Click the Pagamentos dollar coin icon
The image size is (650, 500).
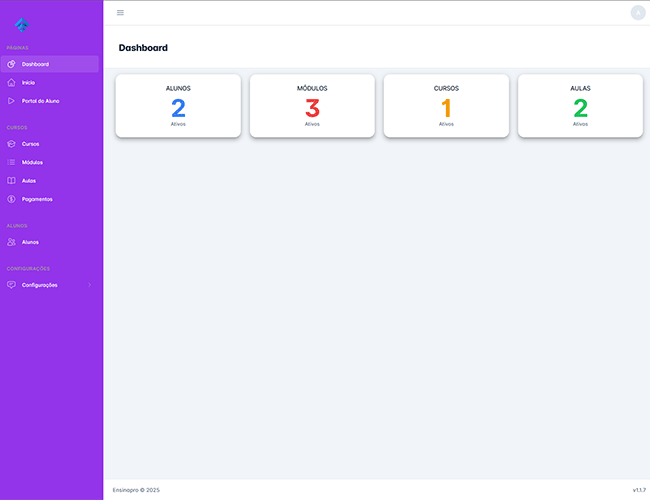click(11, 199)
